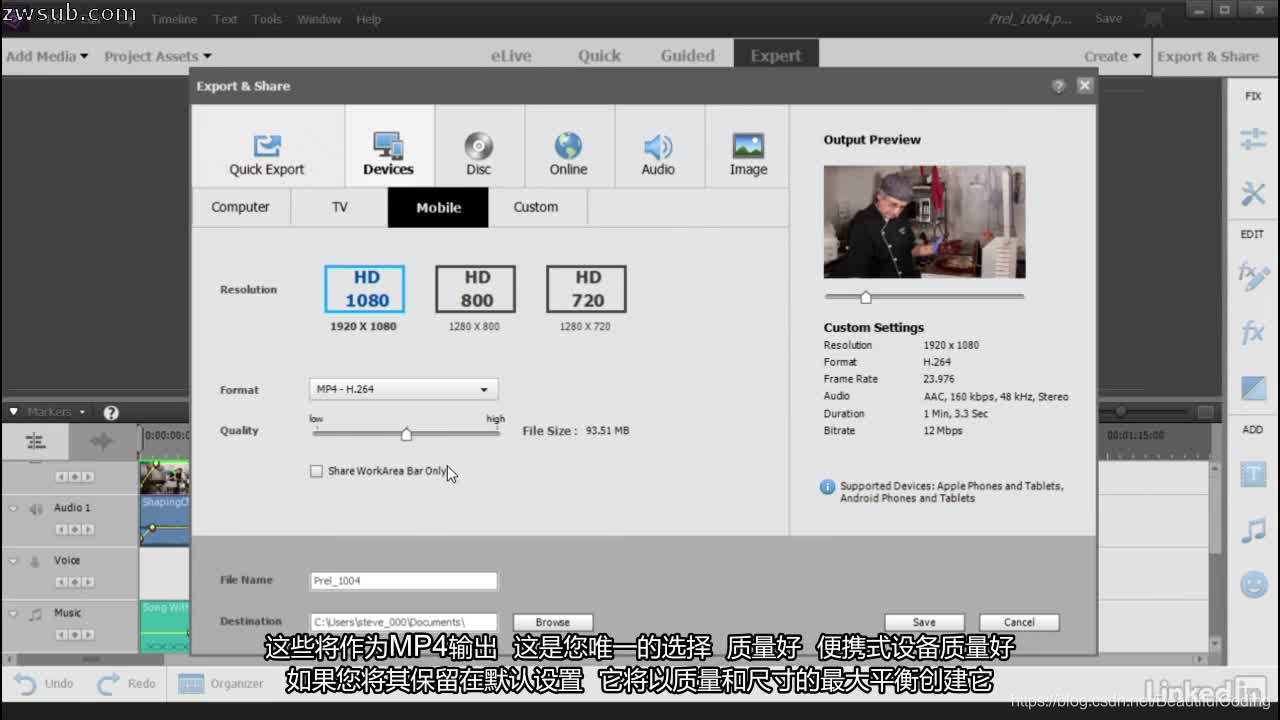Image resolution: width=1280 pixels, height=720 pixels.
Task: Select the Expert view tab
Action: click(x=776, y=56)
